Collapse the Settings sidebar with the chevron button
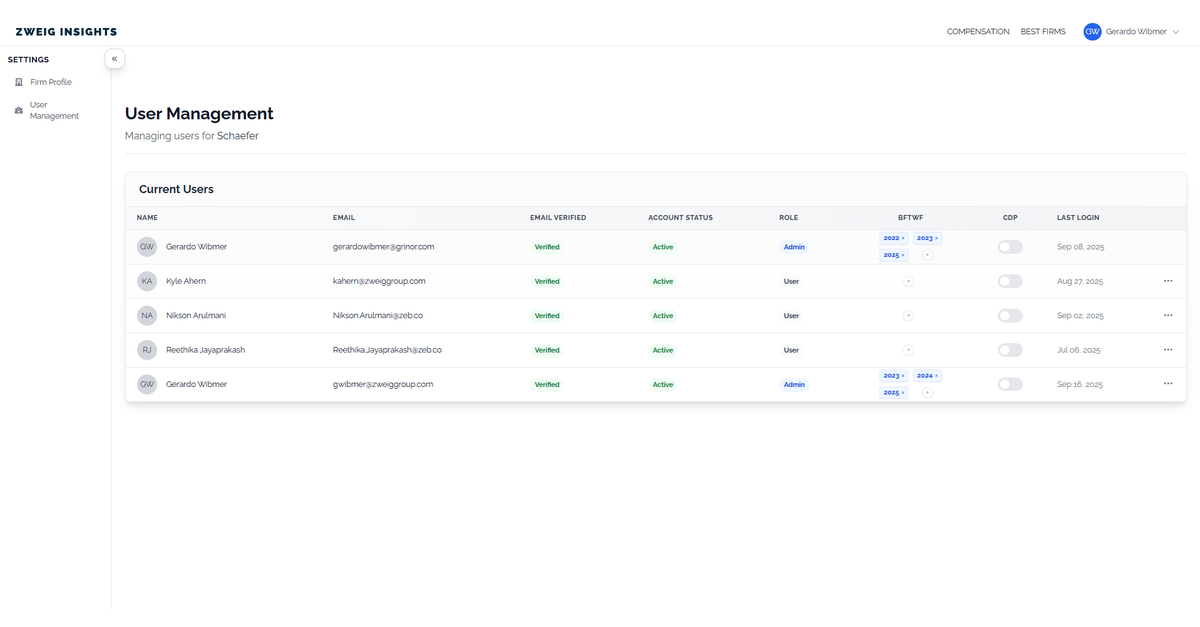 point(114,58)
